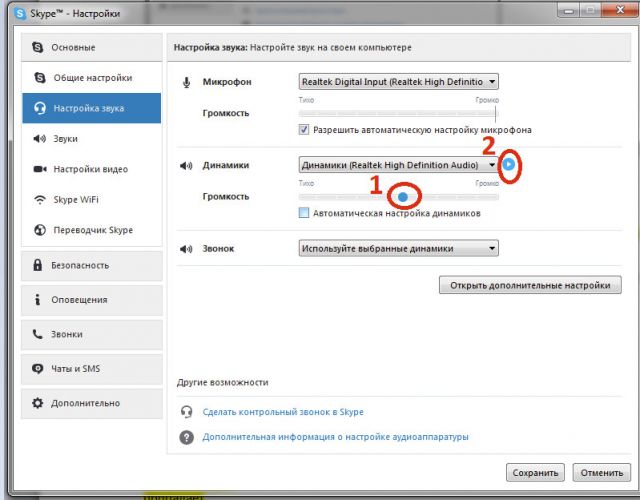Expand the Оповещения section

92,300
